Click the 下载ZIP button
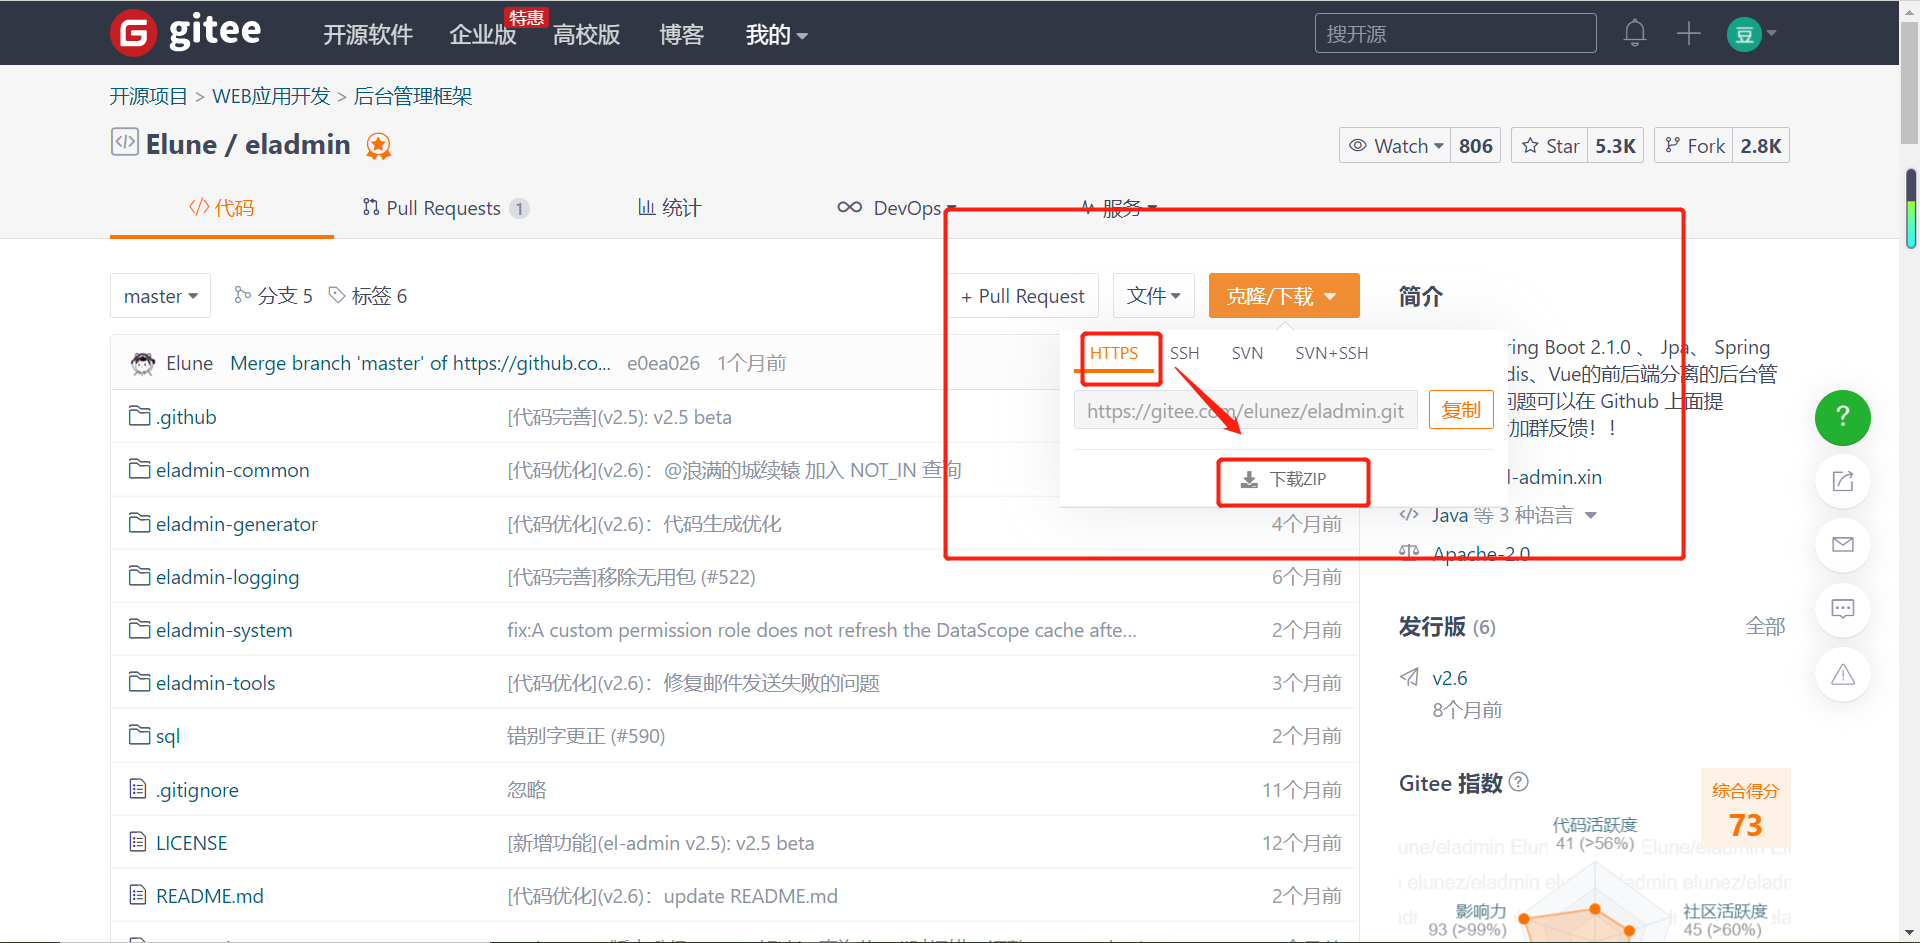The height and width of the screenshot is (943, 1920). [1284, 480]
